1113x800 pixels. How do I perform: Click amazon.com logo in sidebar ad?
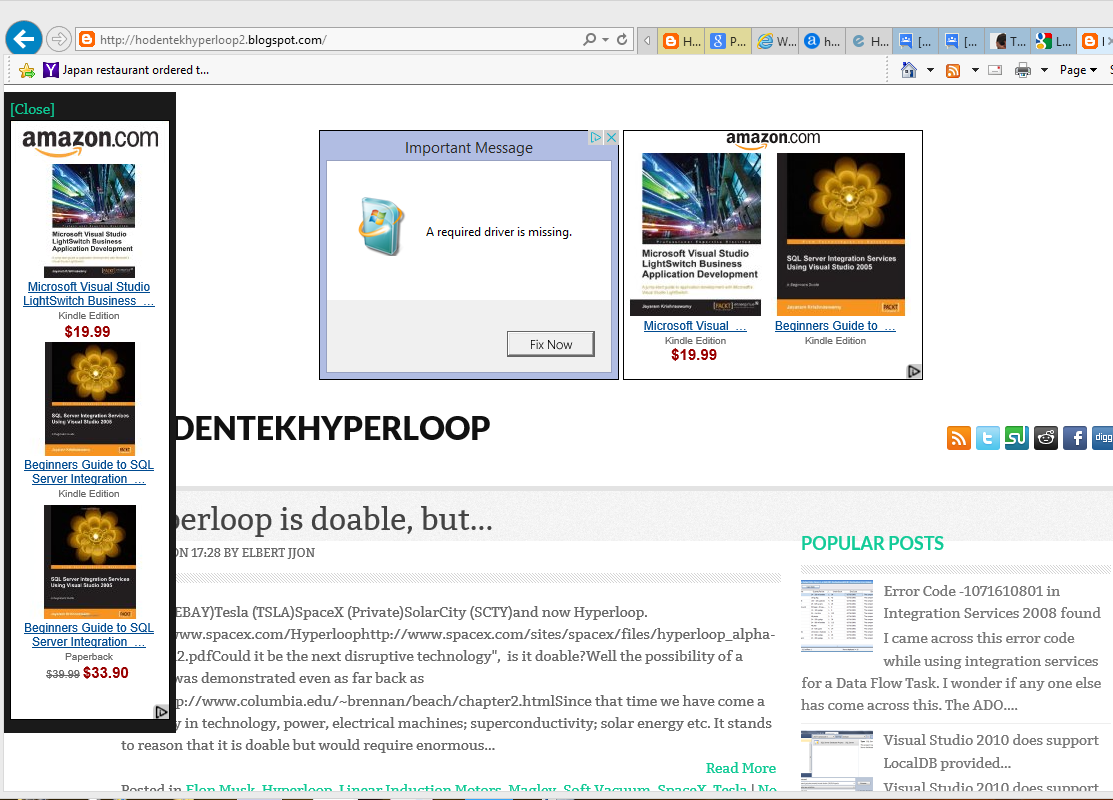(x=90, y=140)
